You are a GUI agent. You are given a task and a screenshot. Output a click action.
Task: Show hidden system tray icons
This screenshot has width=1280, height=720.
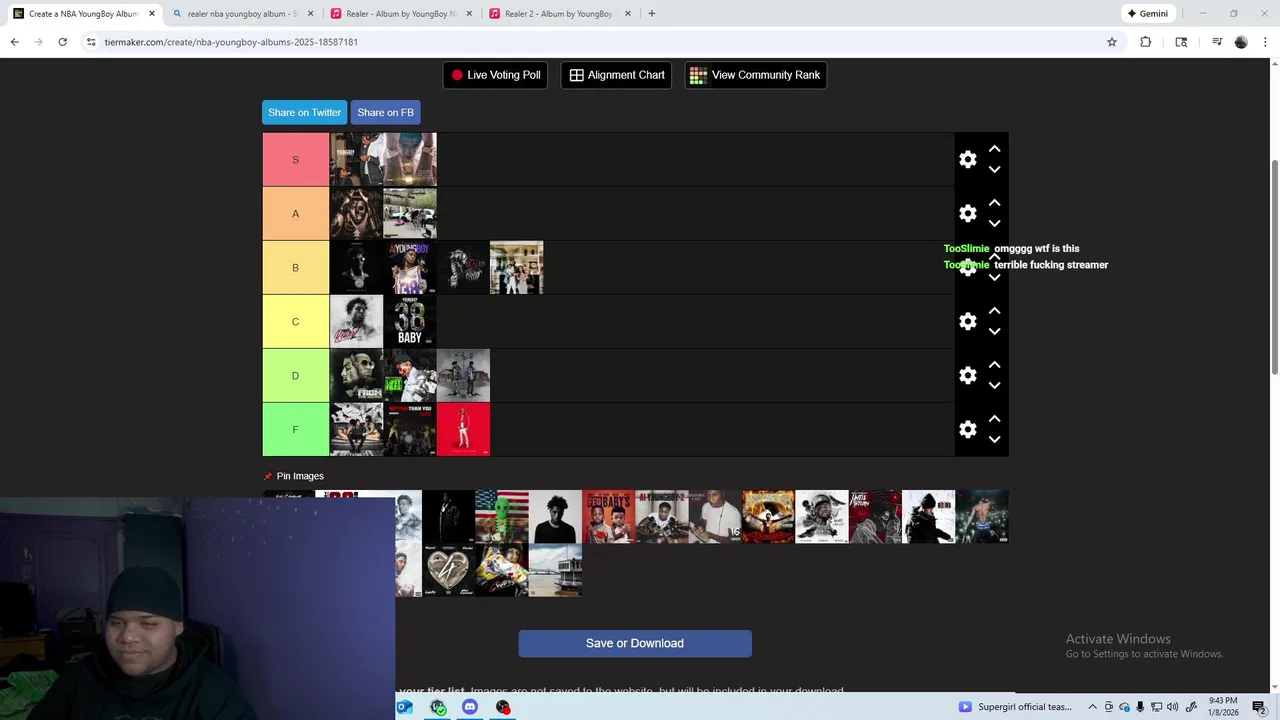[1092, 707]
